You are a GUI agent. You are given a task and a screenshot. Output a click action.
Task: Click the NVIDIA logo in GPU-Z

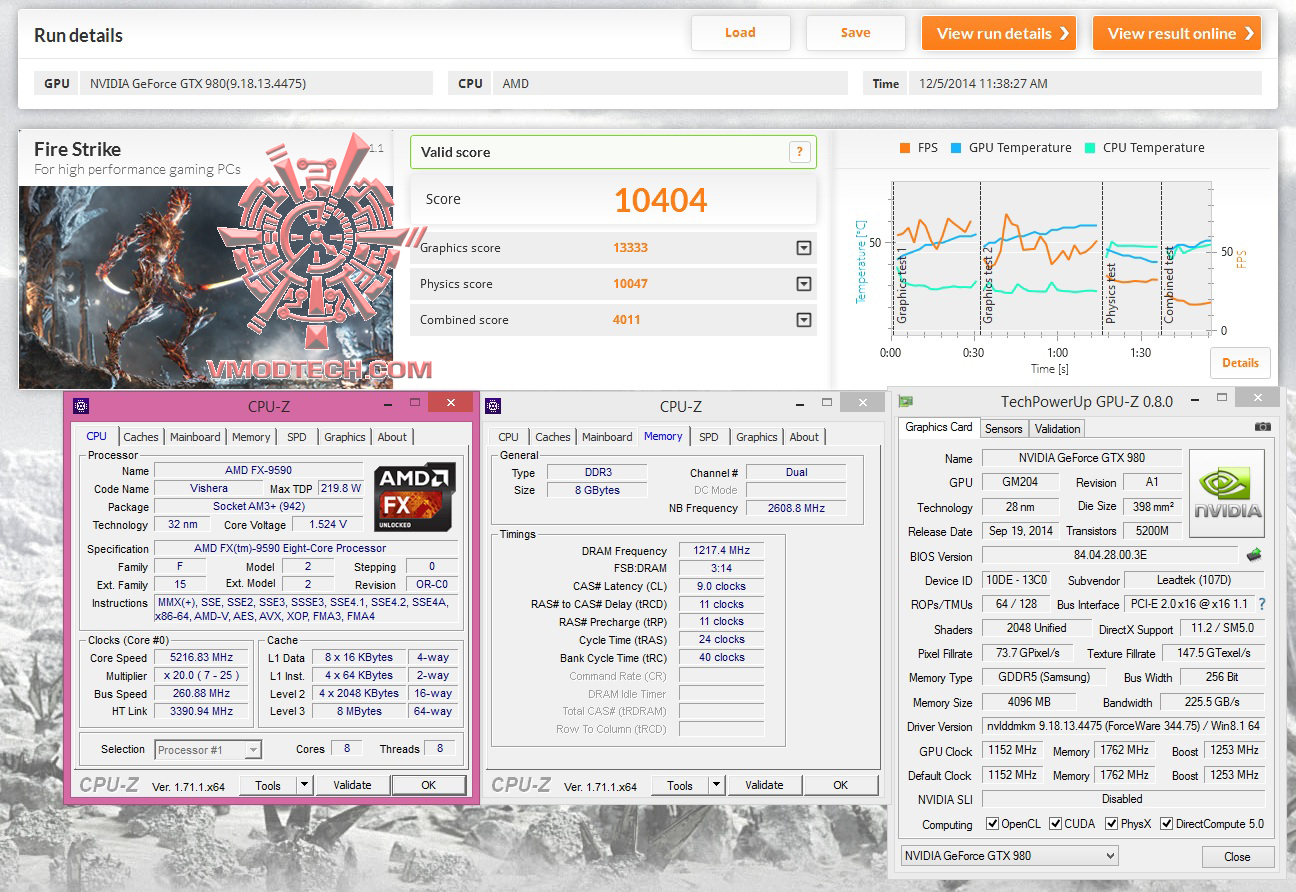click(1227, 494)
